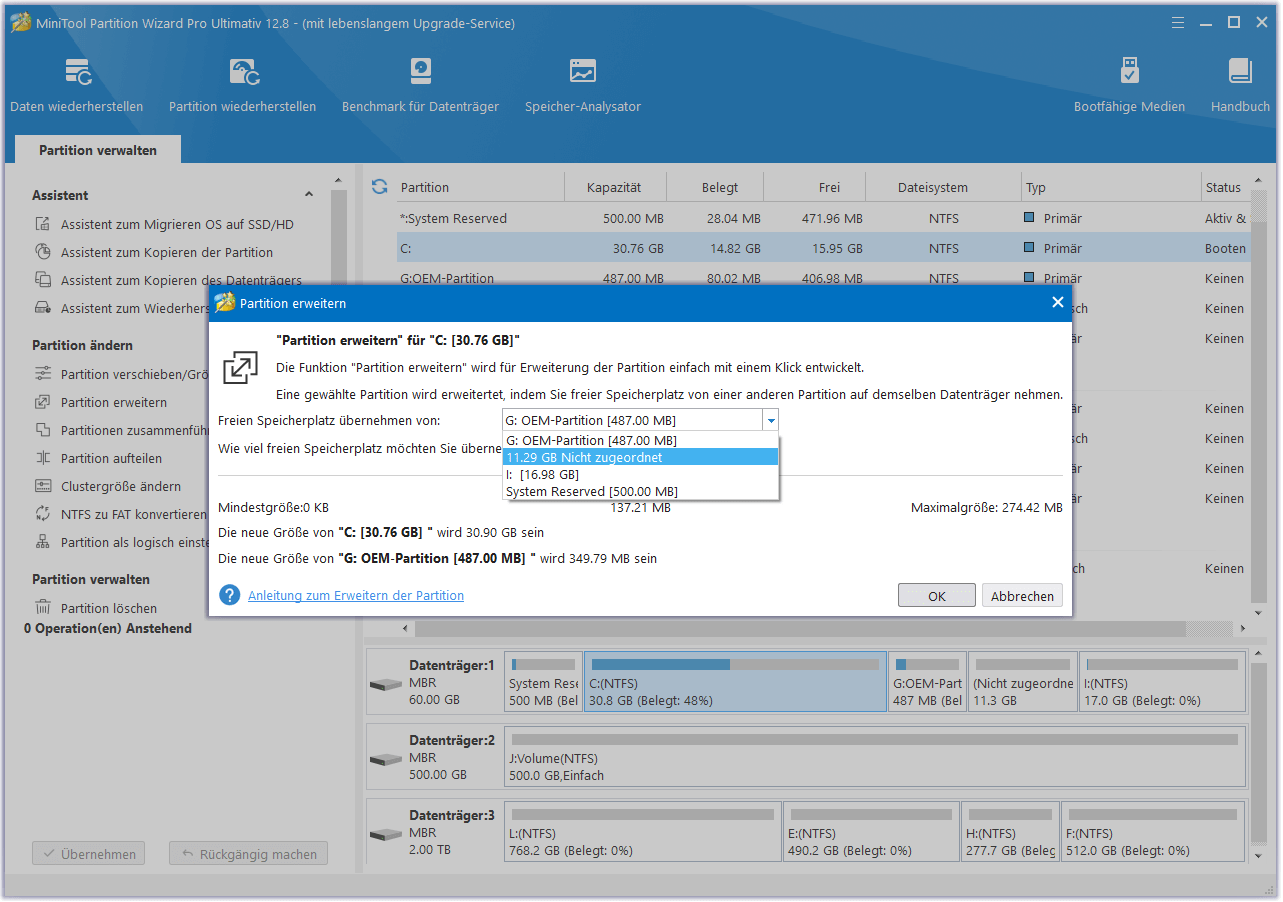Click Rückgängig machen button
1283x902 pixels.
click(248, 854)
